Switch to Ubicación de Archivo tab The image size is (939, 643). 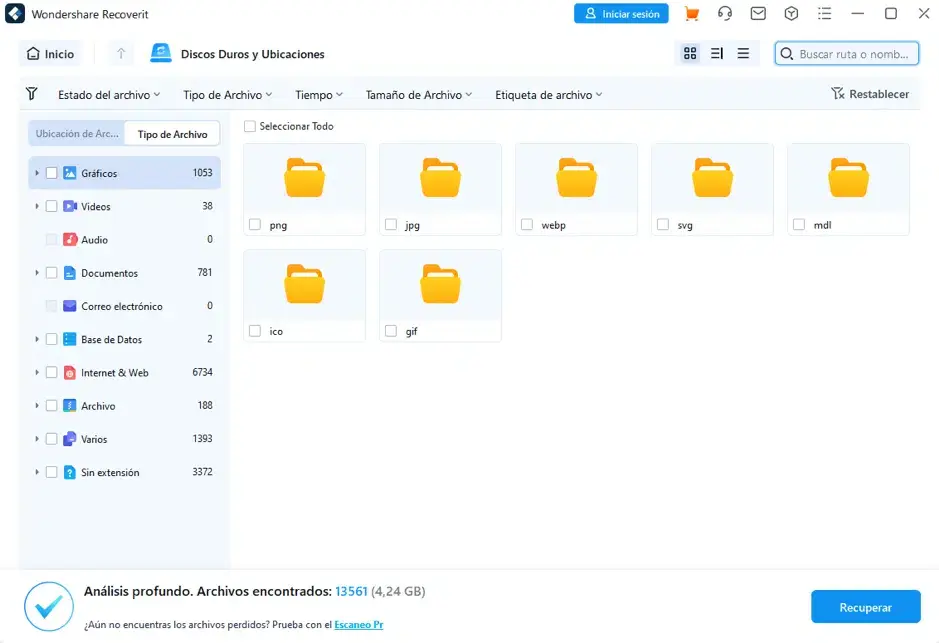[x=77, y=134]
